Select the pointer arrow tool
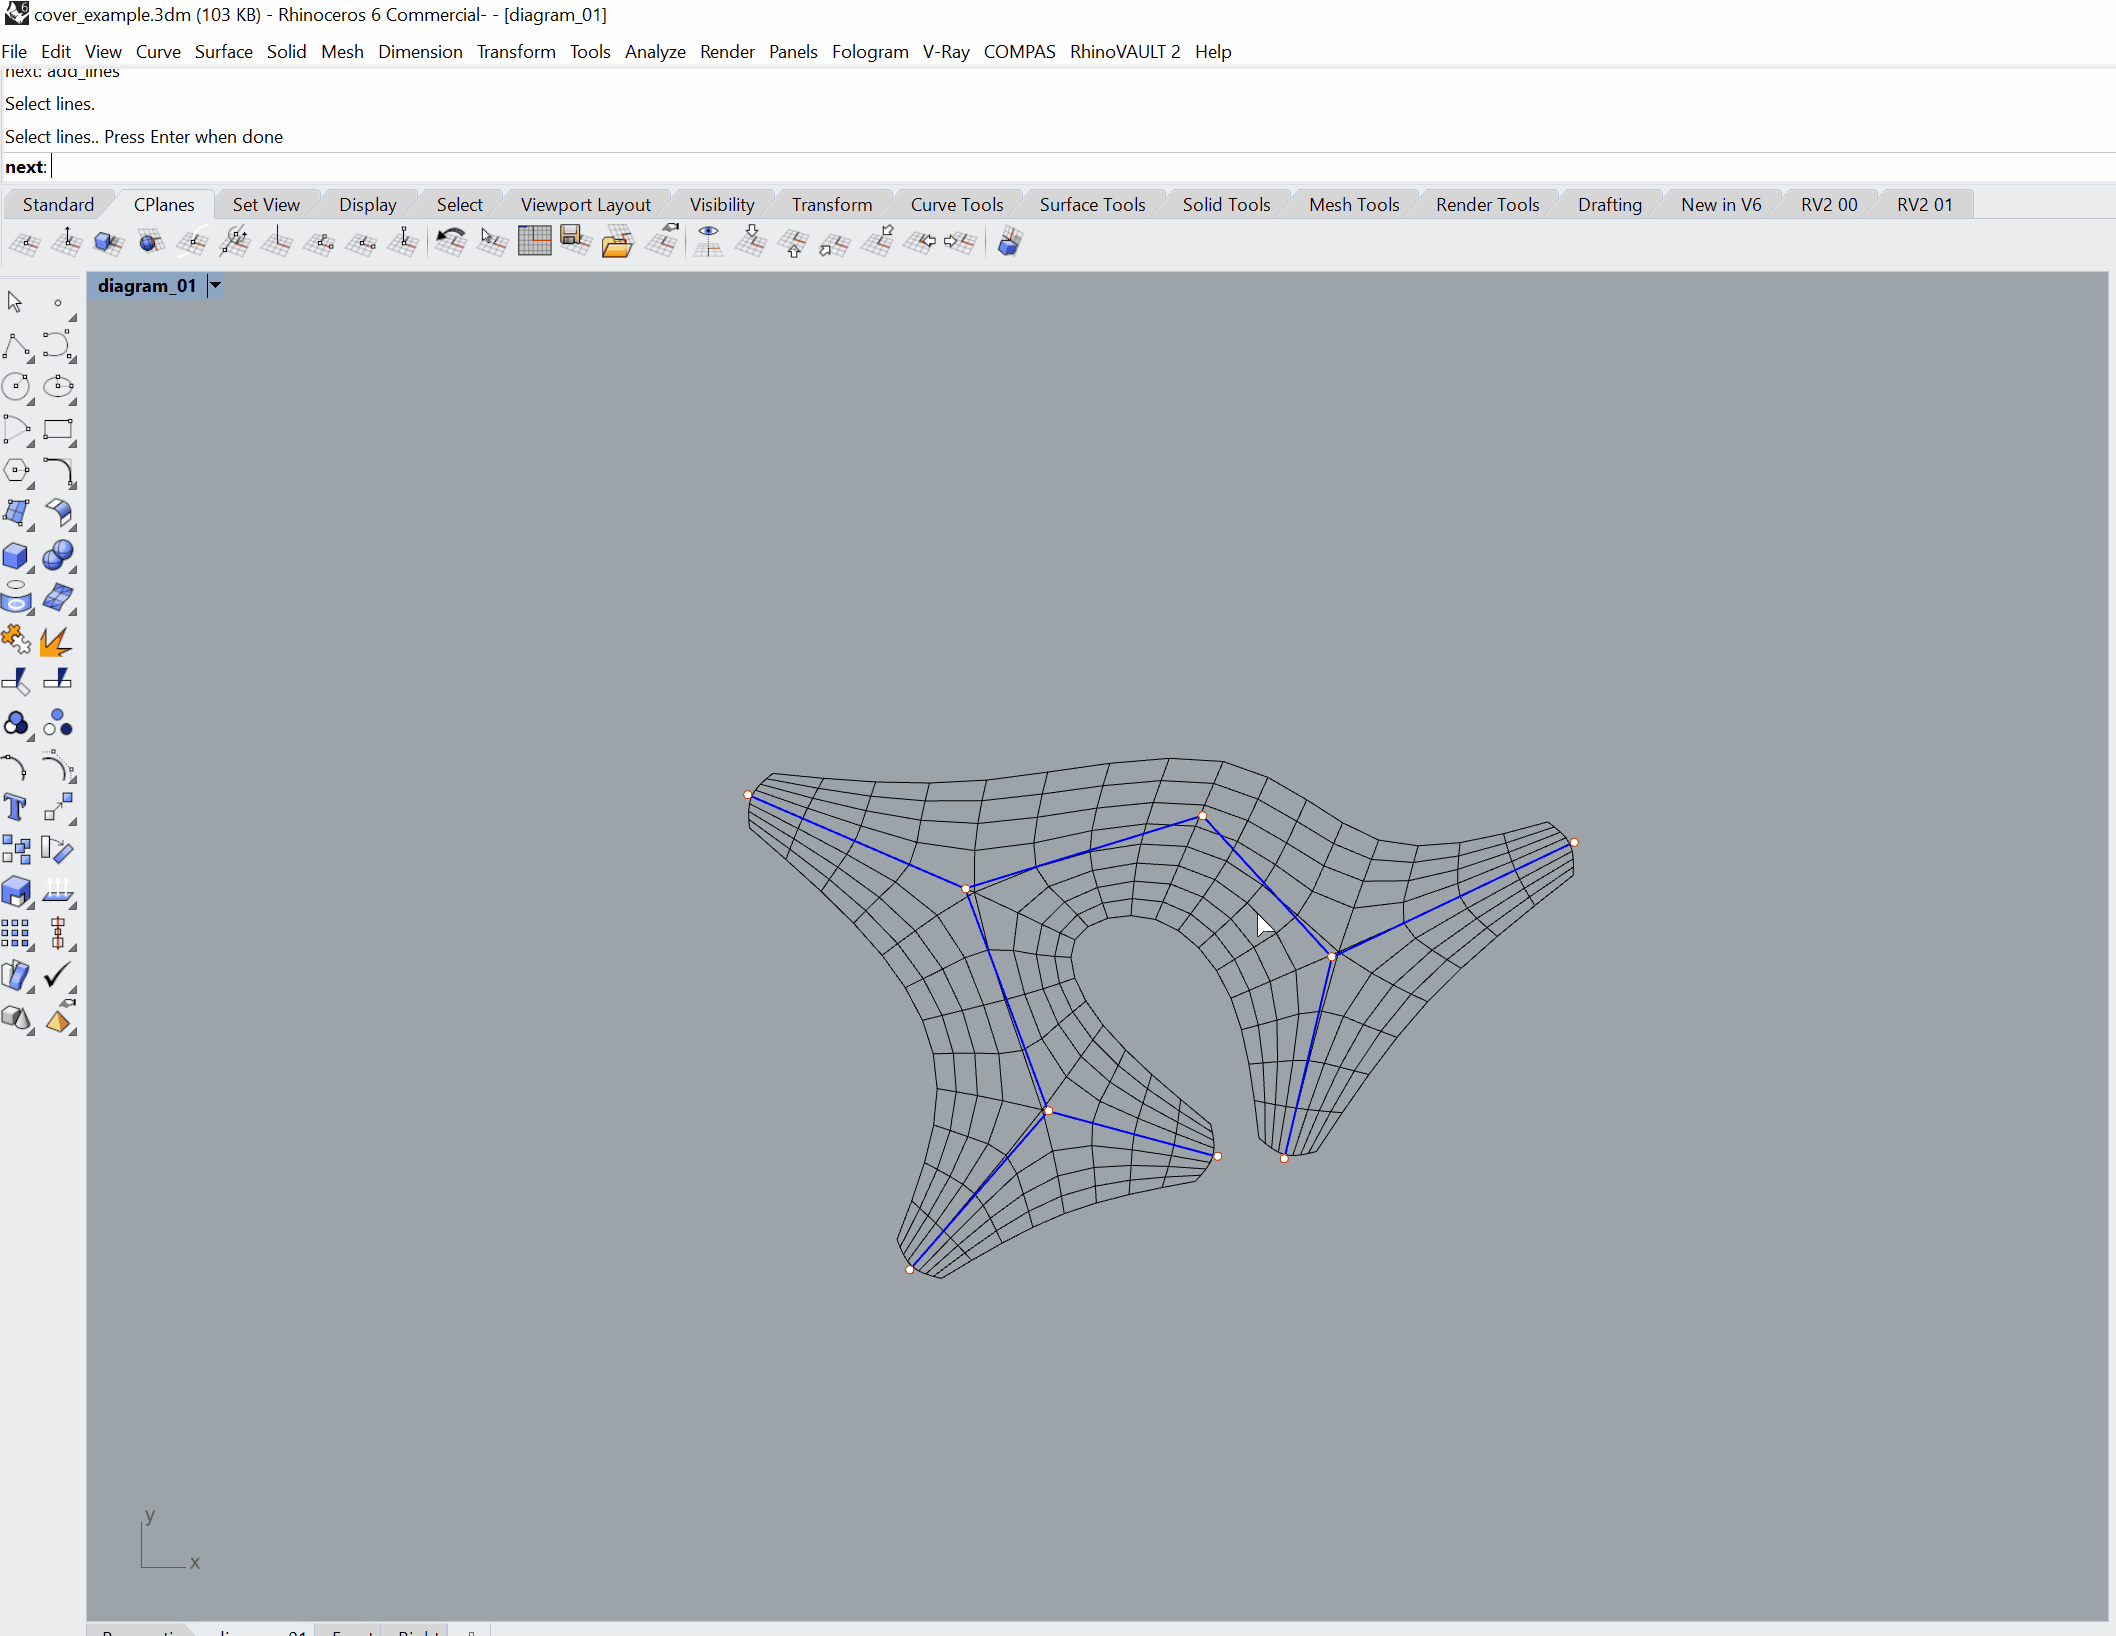Image resolution: width=2116 pixels, height=1636 pixels. [x=15, y=302]
